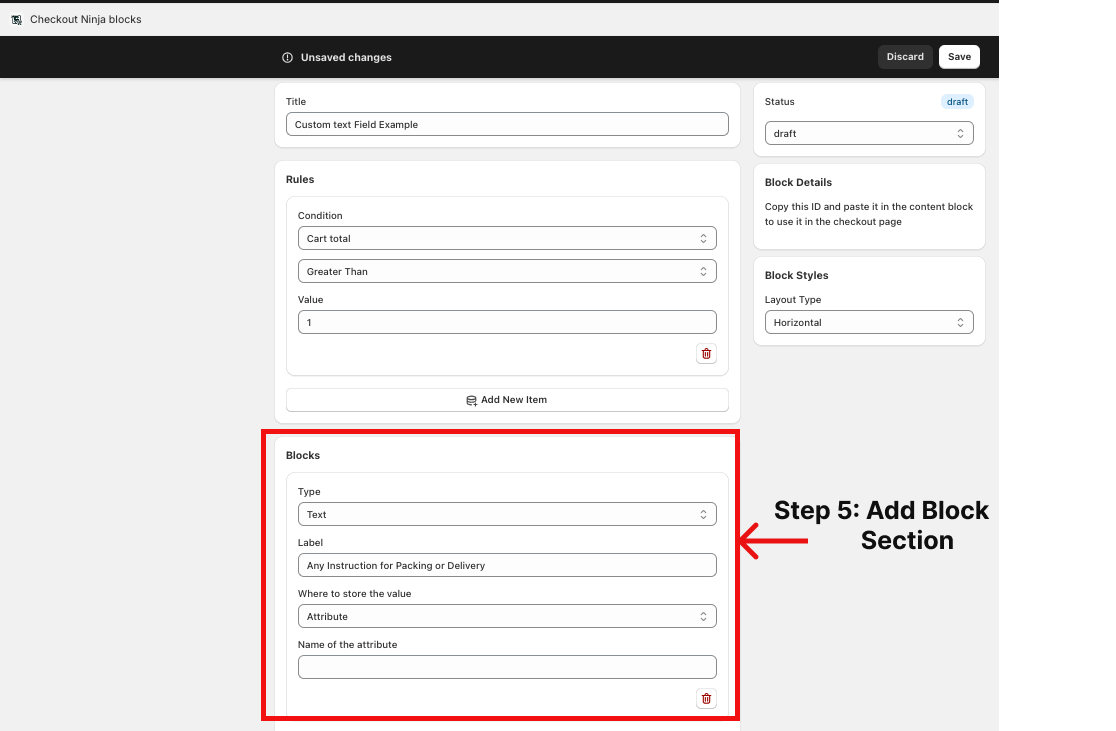Image resolution: width=1116 pixels, height=731 pixels.
Task: Save the block changes
Action: point(959,57)
